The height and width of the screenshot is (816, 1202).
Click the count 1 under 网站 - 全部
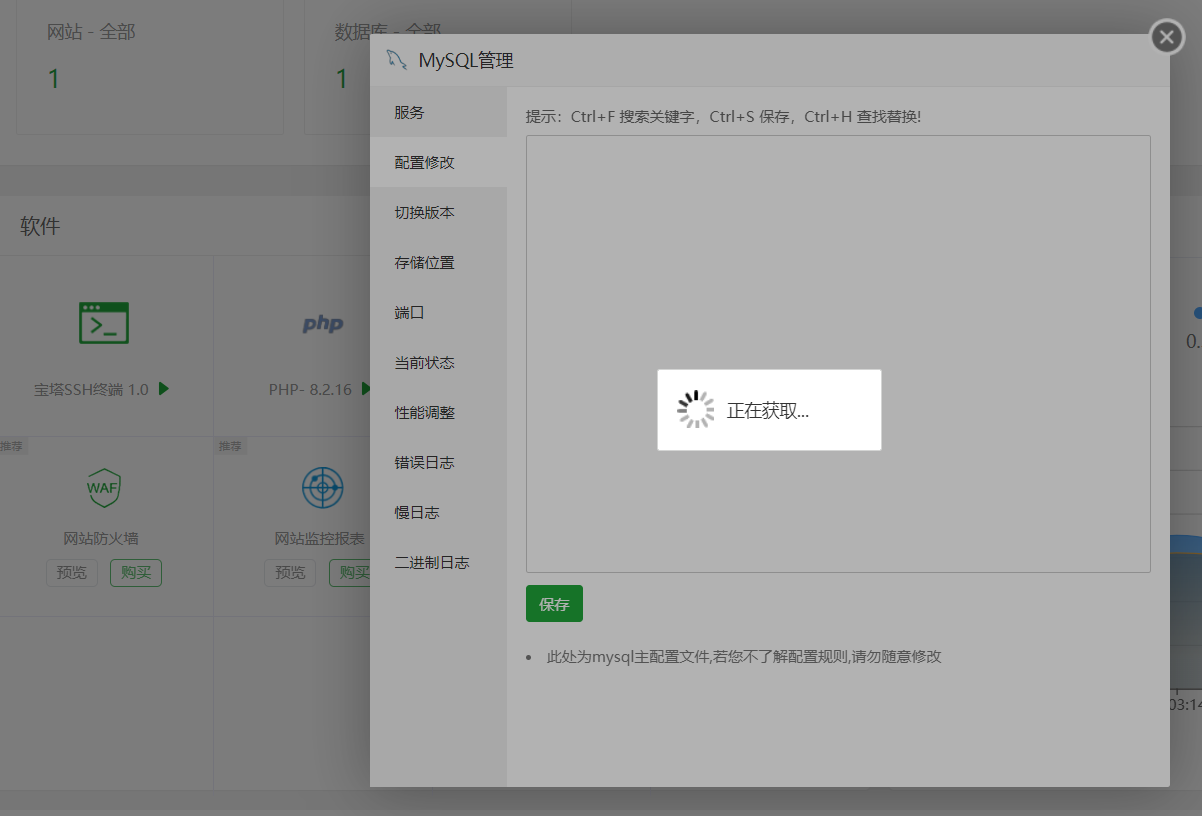[54, 79]
